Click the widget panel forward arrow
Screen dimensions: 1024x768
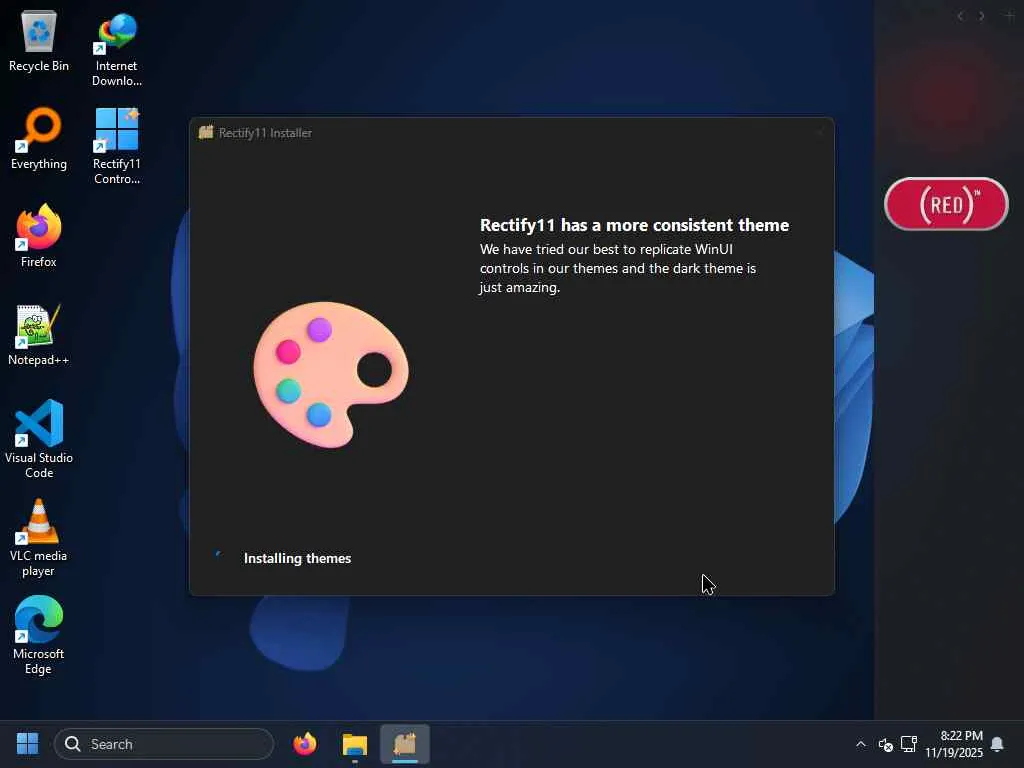(x=982, y=16)
